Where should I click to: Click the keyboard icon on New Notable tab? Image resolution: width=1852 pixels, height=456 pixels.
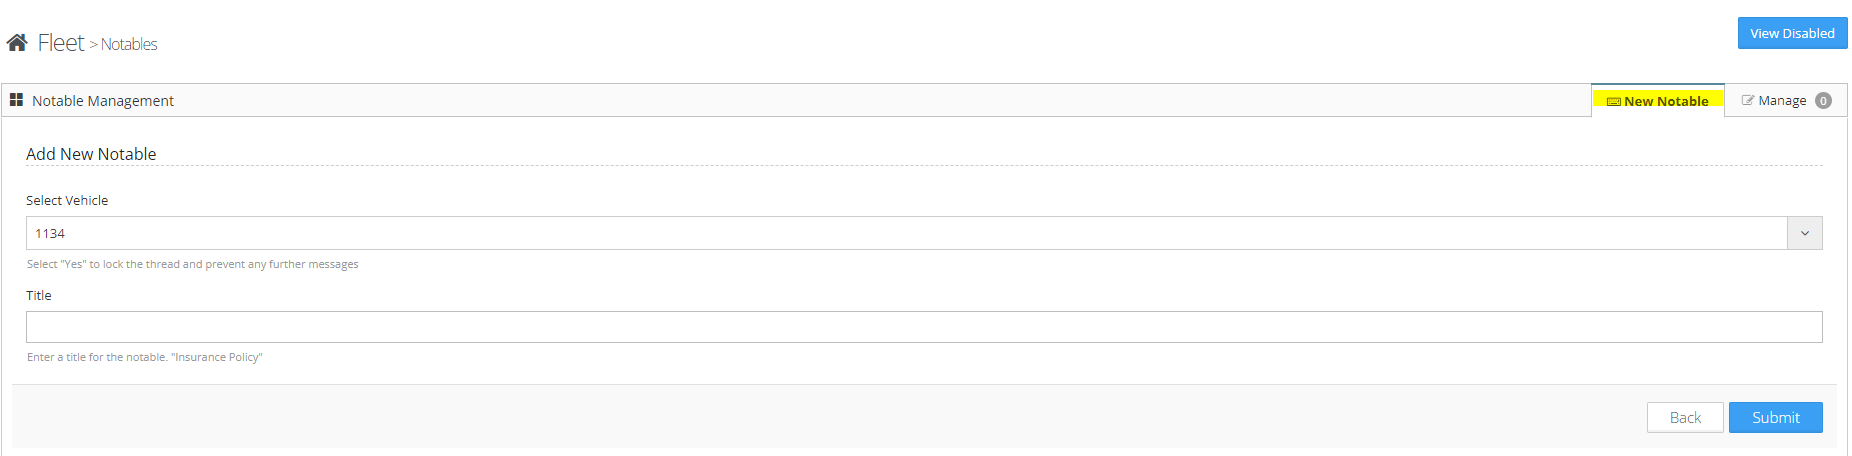pyautogui.click(x=1613, y=102)
